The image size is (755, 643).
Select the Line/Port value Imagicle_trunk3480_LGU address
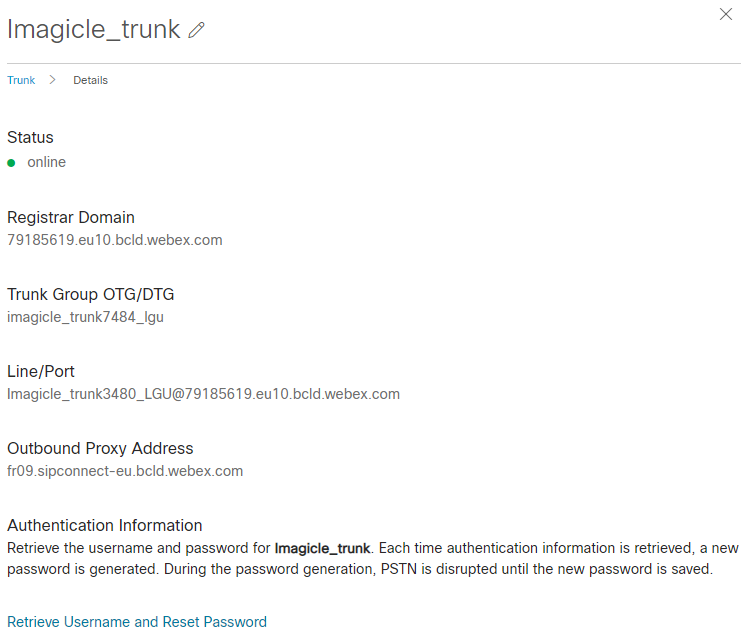(x=203, y=394)
